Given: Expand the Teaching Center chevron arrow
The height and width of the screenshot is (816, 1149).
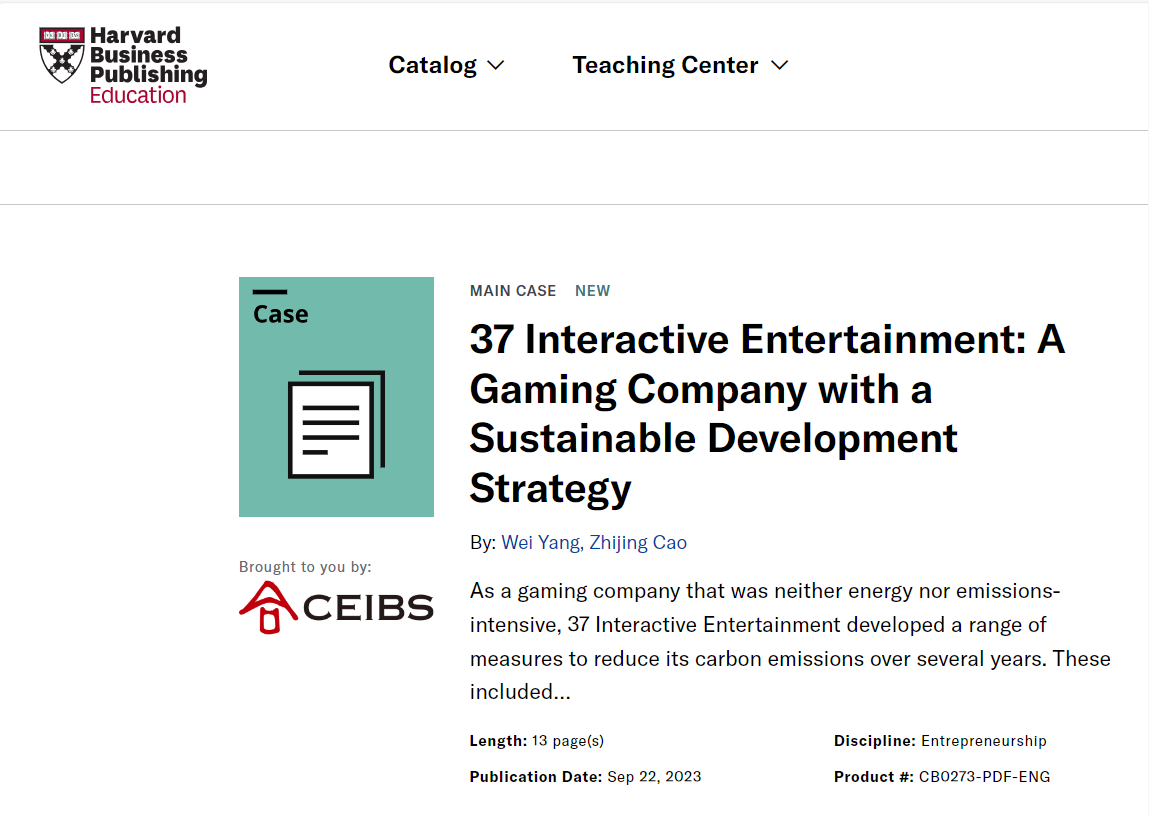Looking at the screenshot, I should (780, 66).
